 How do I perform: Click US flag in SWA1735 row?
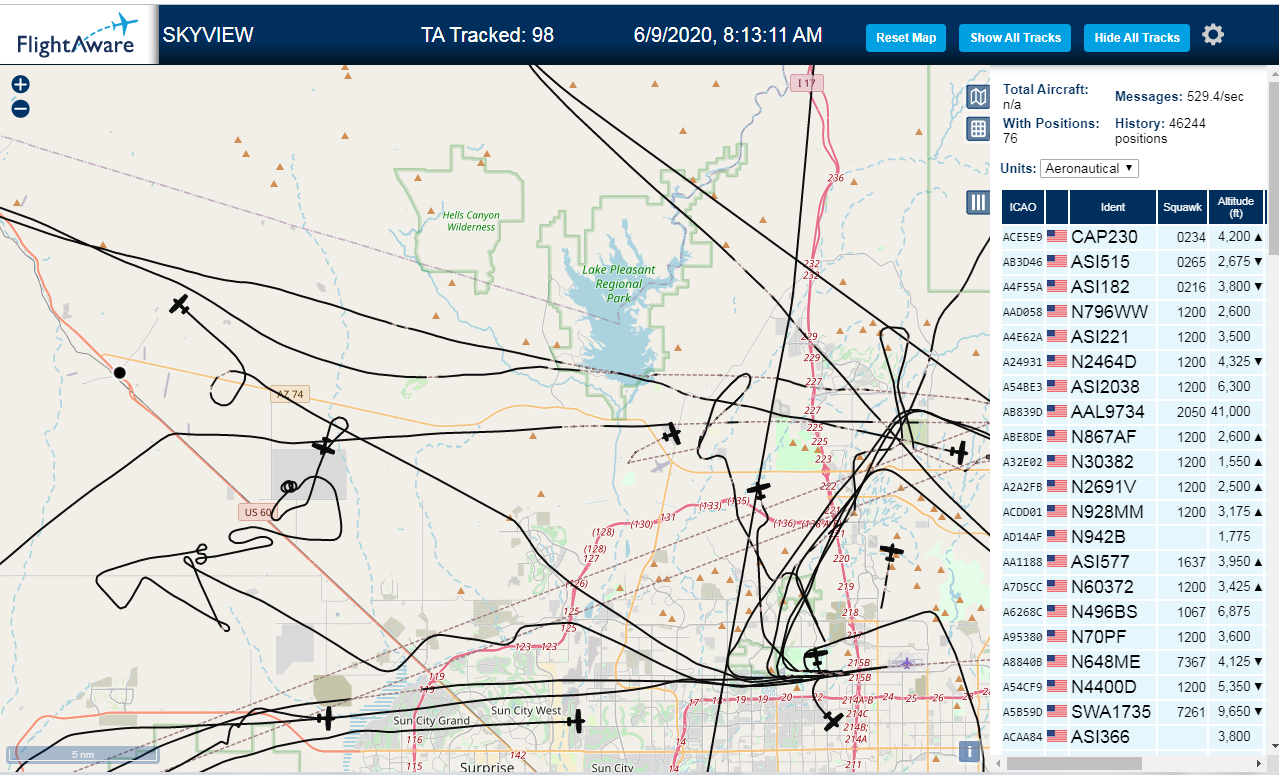1057,712
